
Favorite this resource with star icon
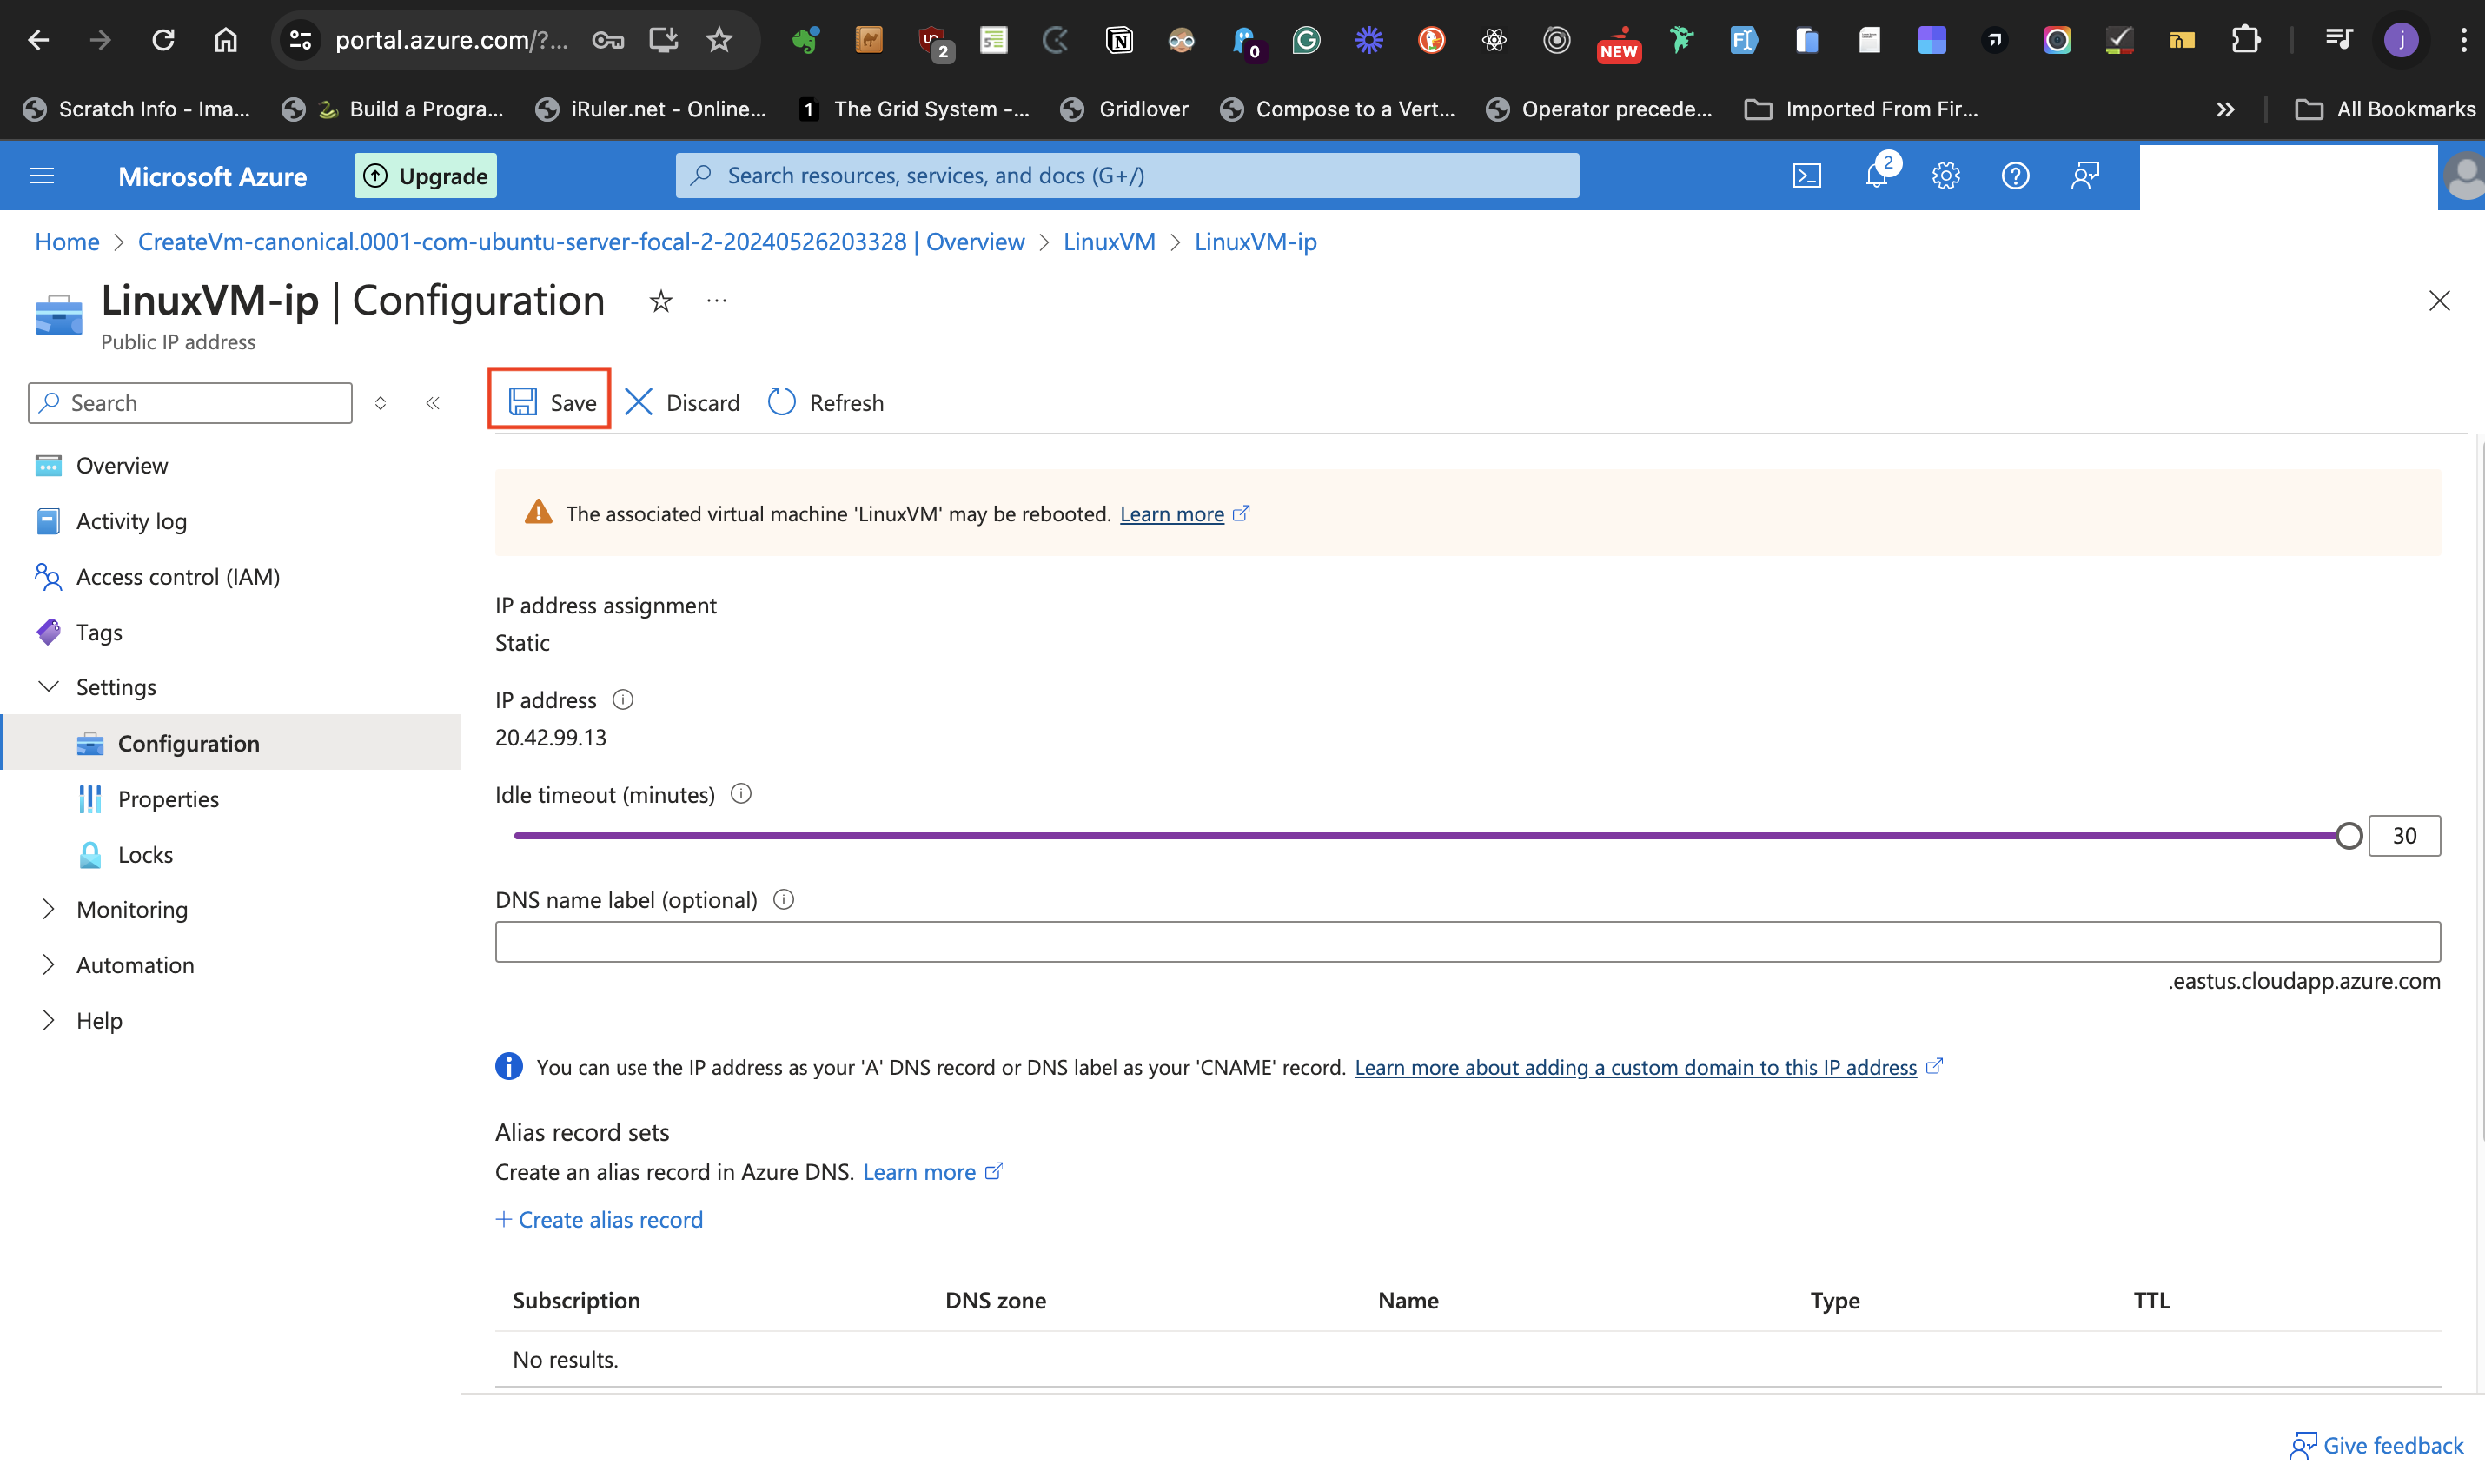point(660,301)
